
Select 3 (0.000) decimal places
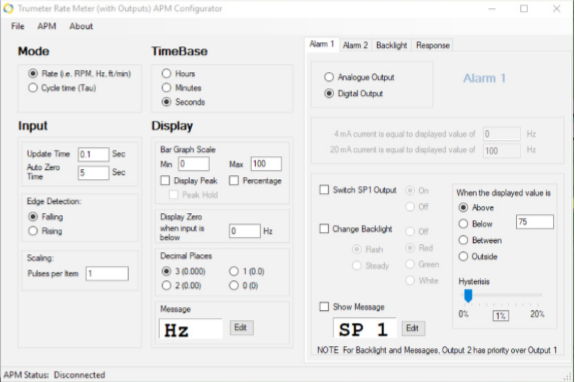click(166, 271)
